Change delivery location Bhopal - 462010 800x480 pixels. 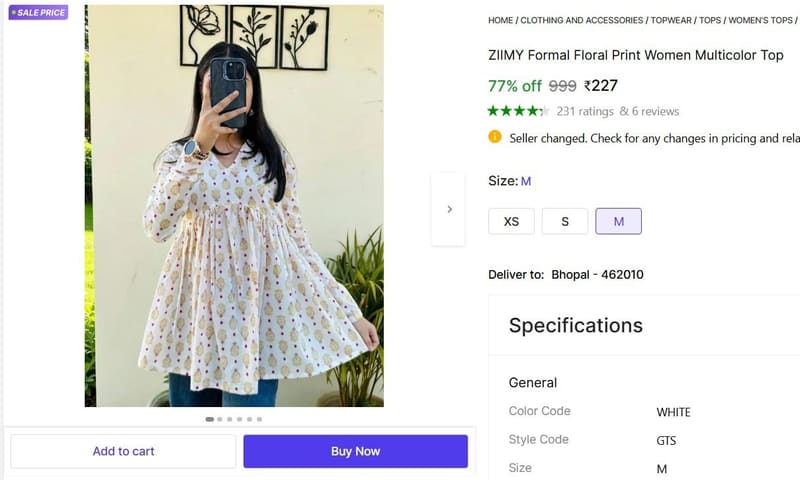[x=597, y=274]
